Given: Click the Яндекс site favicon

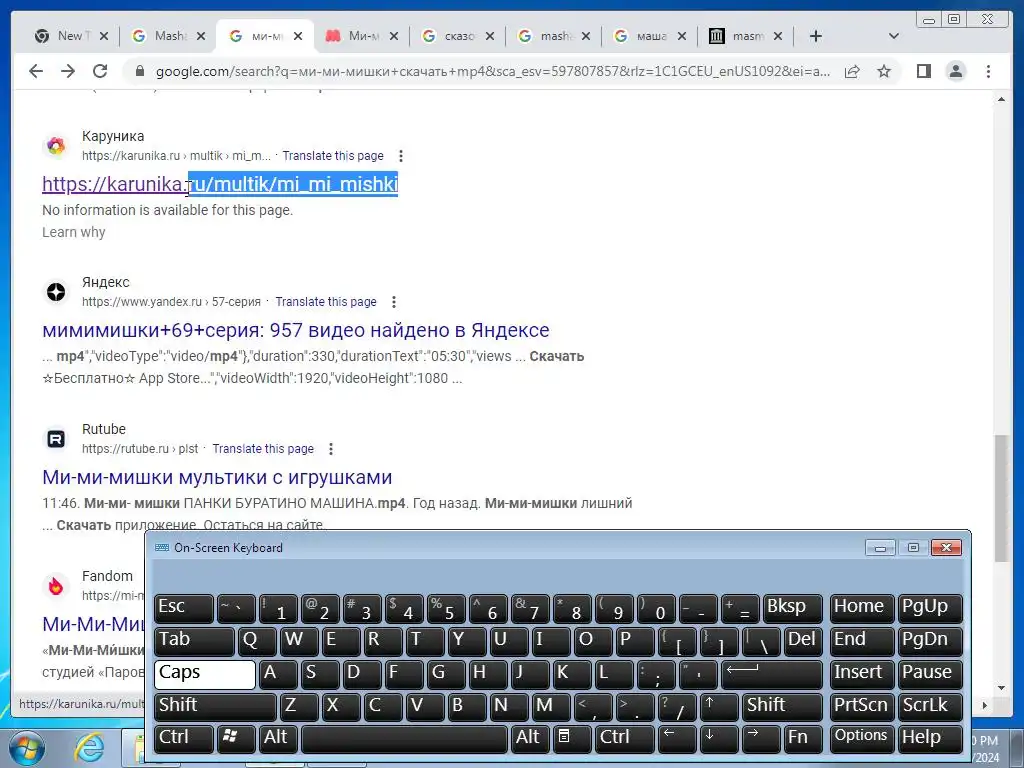Looking at the screenshot, I should coord(56,292).
